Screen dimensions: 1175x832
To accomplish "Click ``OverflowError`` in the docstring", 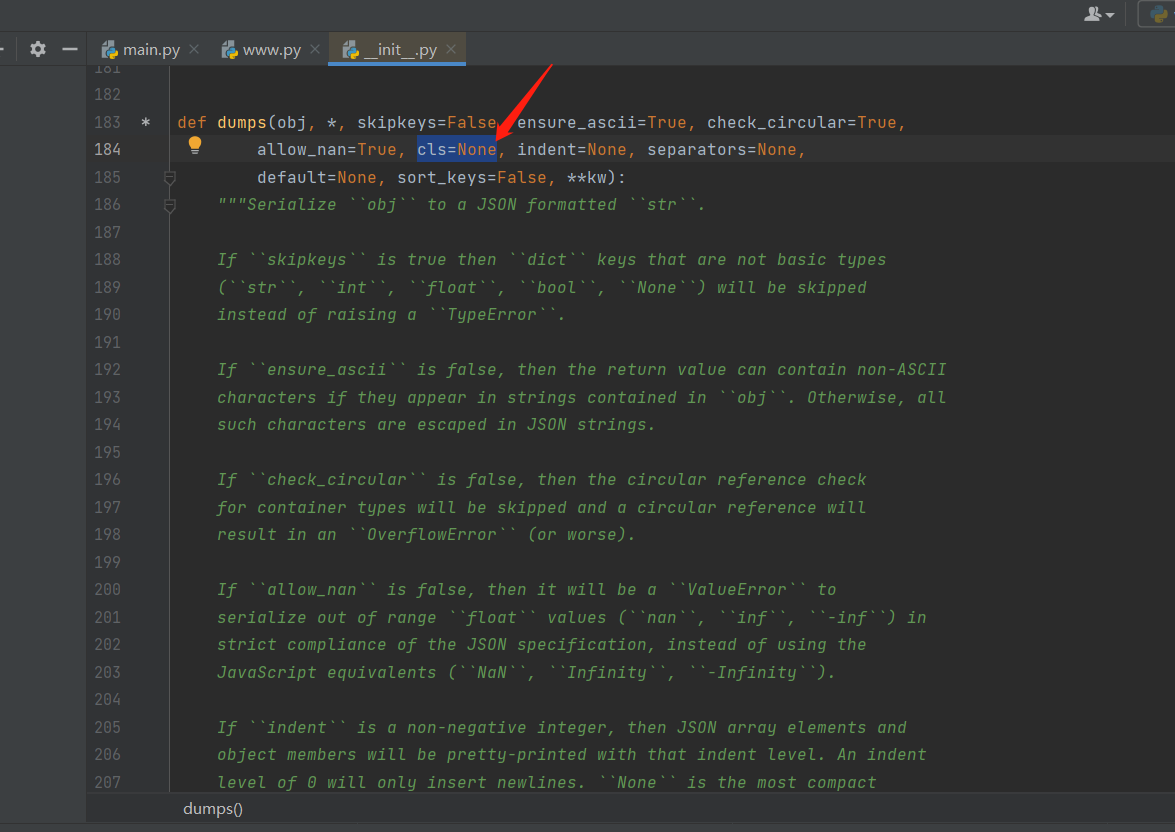I will click(432, 534).
